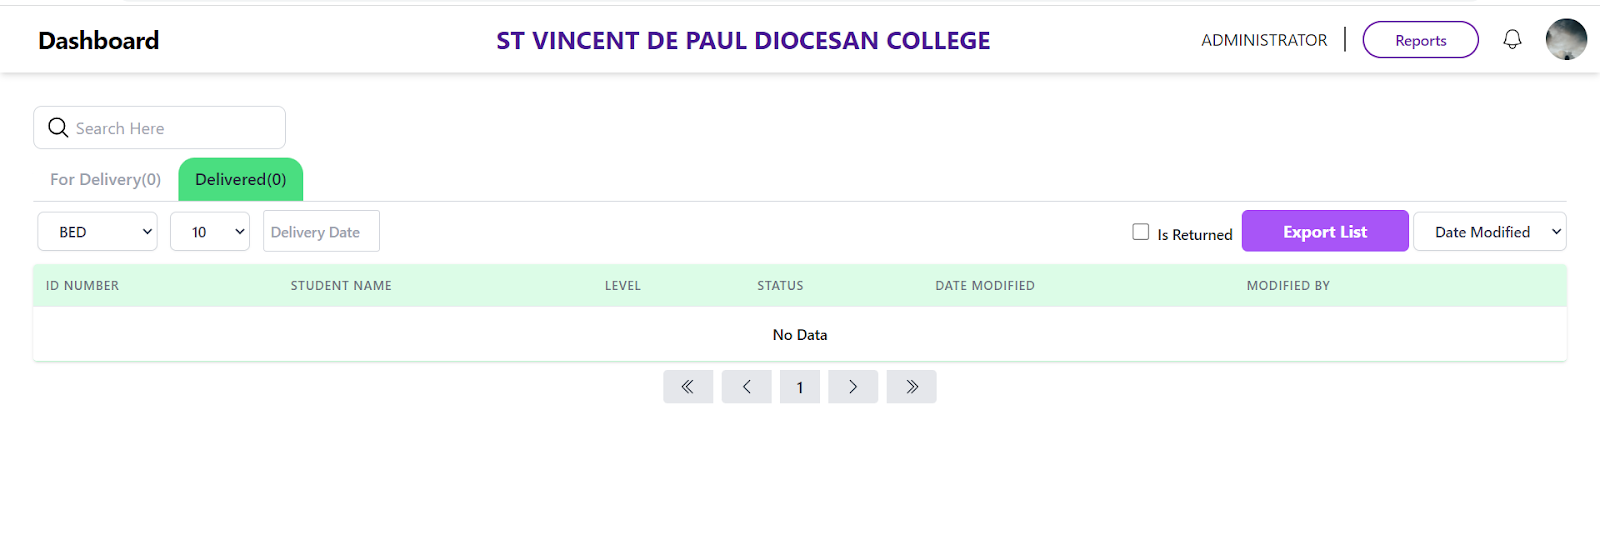This screenshot has height=555, width=1600.
Task: Switch to the For Delivery tab
Action: pyautogui.click(x=105, y=180)
